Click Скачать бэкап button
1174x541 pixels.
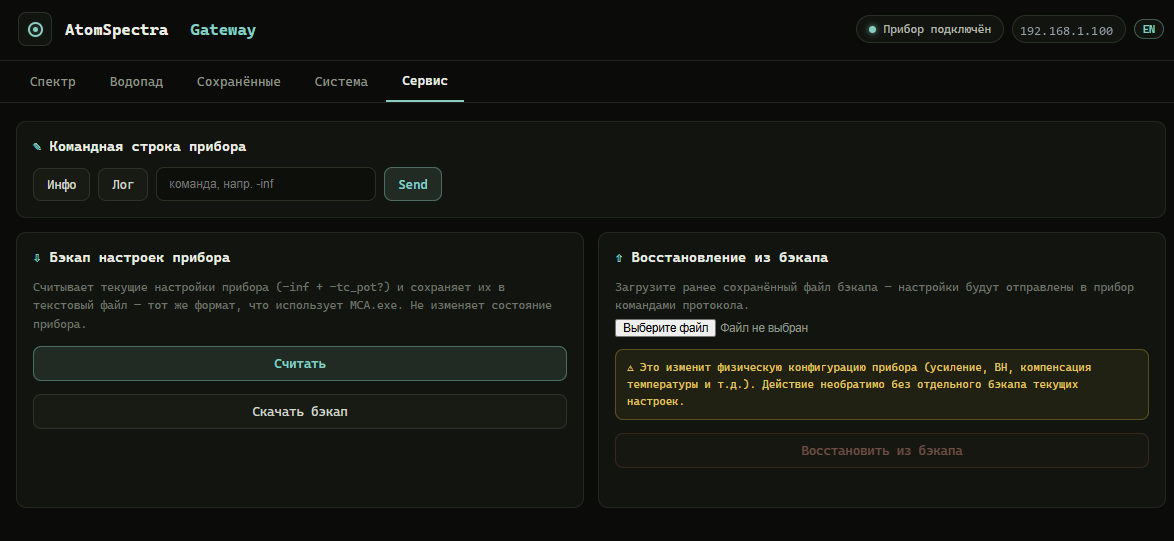[299, 412]
